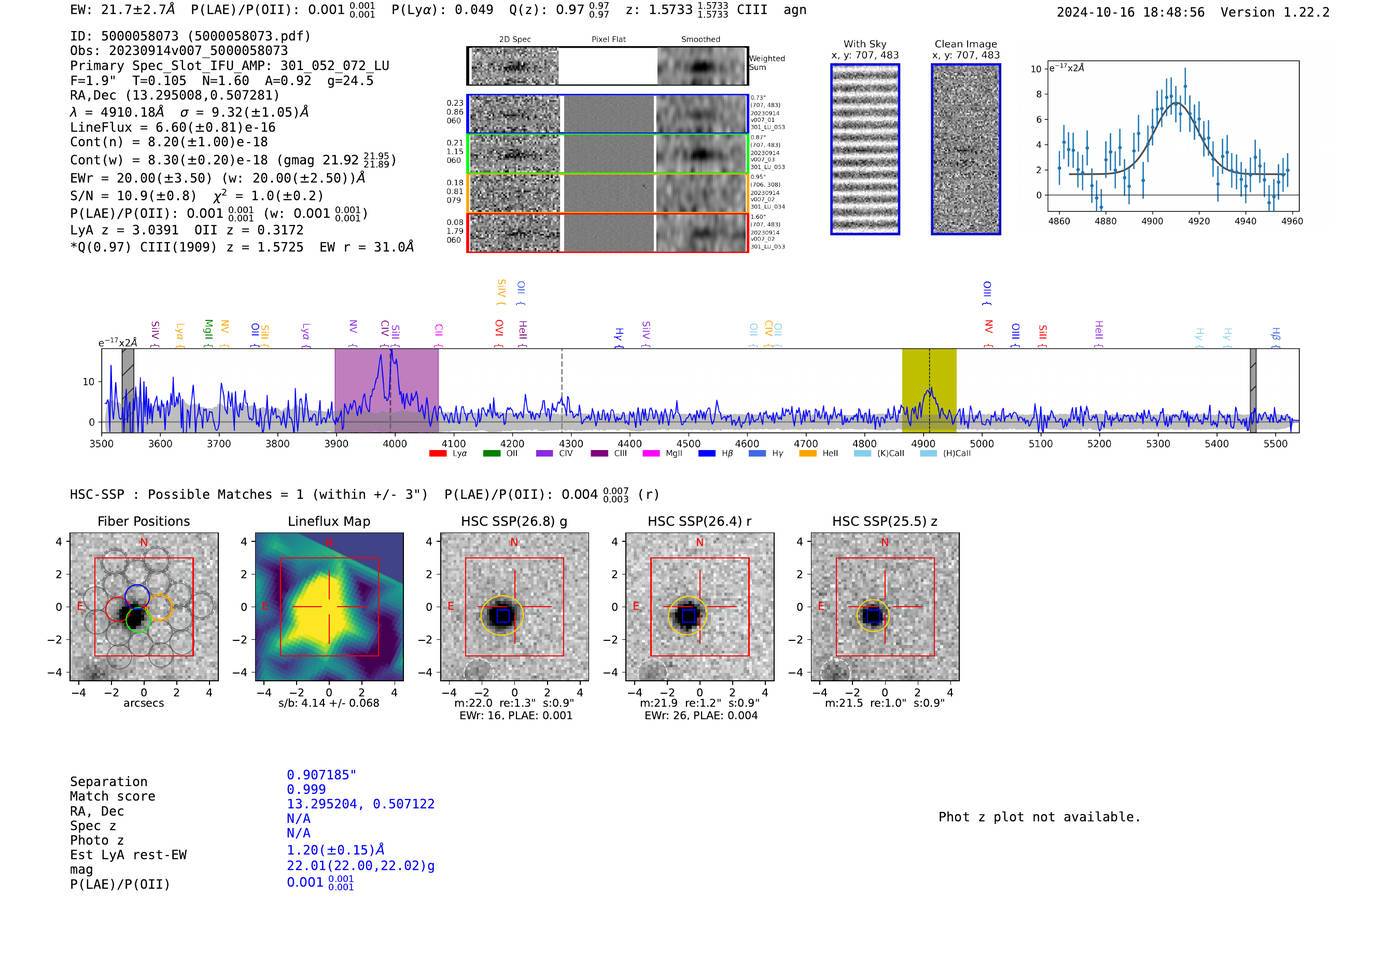Click the (K)CaII legend swatch
The width and height of the screenshot is (1400, 953).
862,453
